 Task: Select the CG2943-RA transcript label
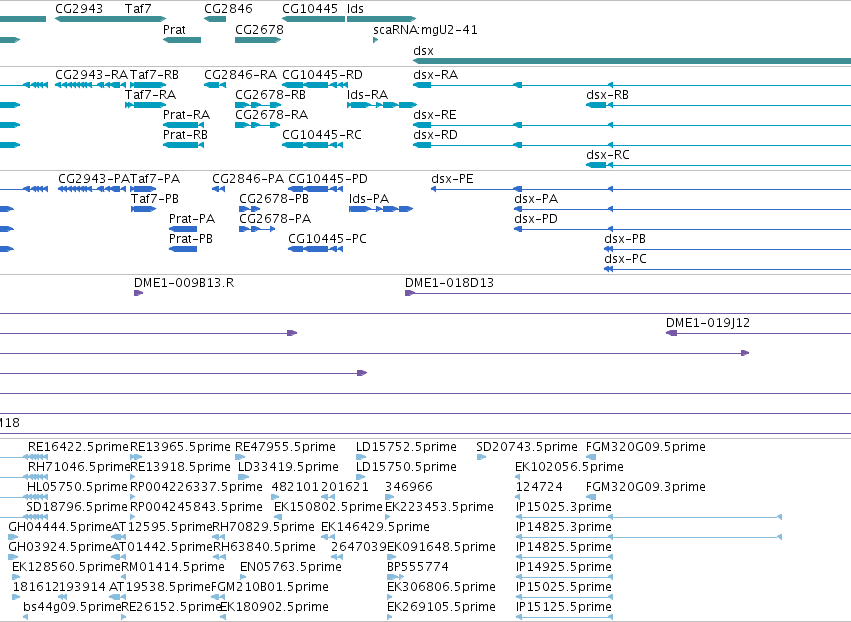tap(91, 74)
